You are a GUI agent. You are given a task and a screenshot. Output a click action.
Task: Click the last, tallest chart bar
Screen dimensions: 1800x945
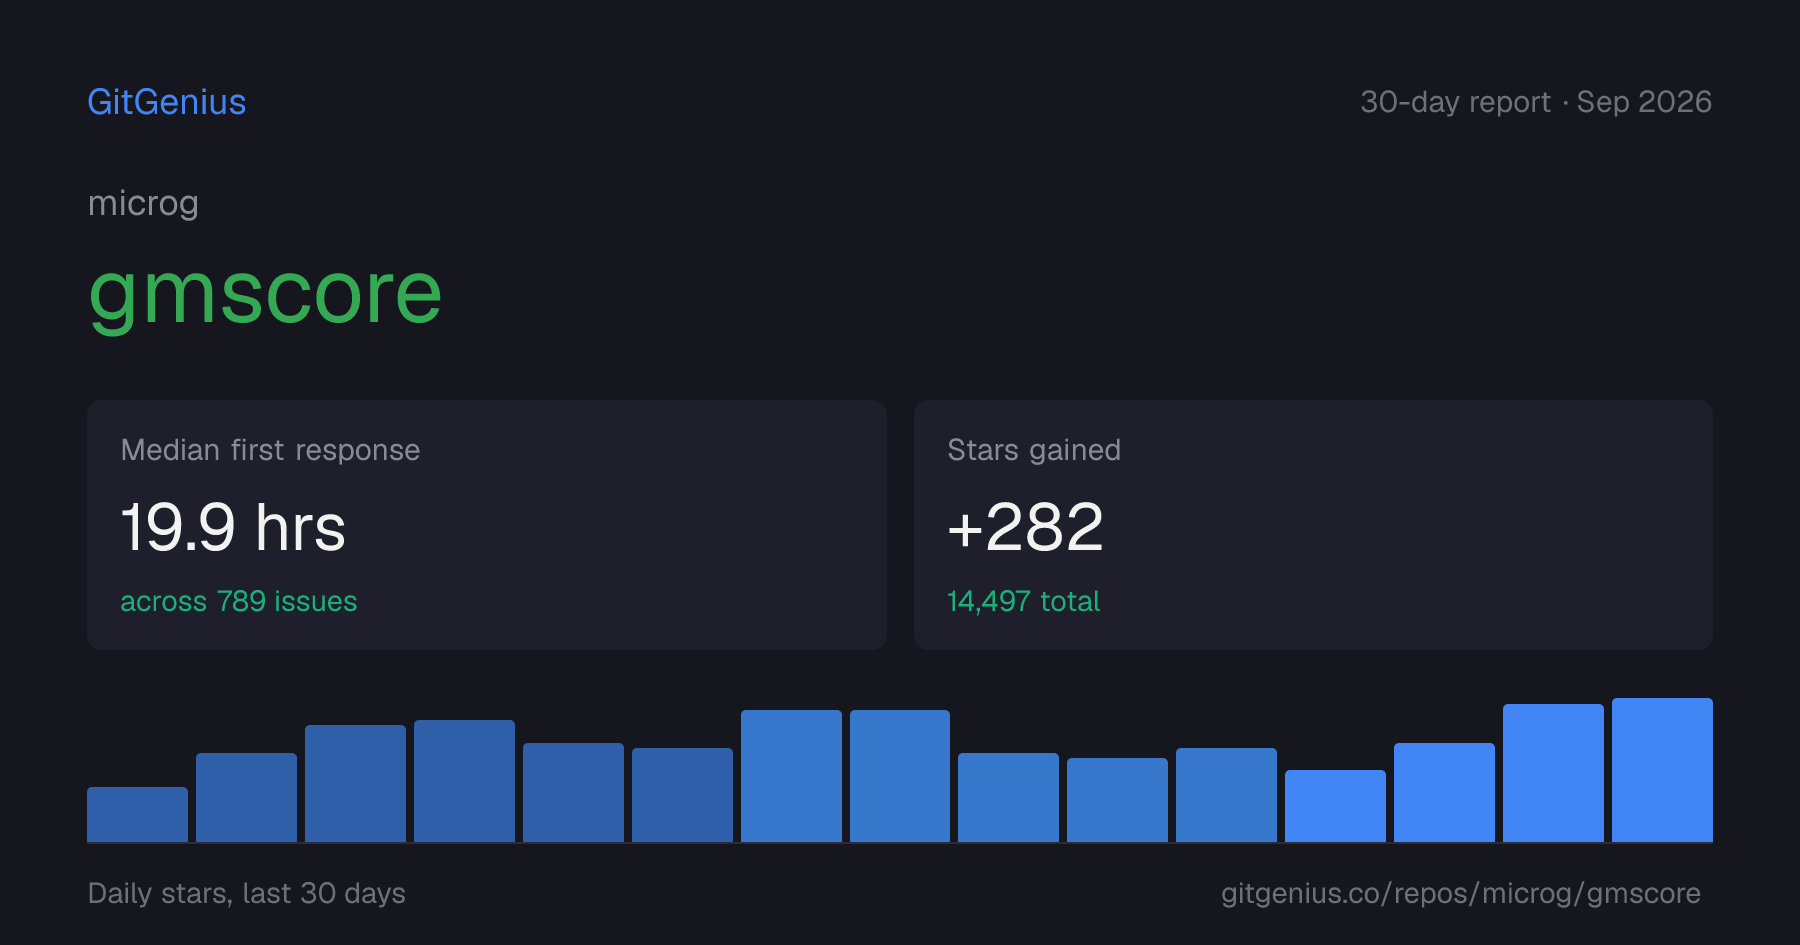pos(1662,770)
